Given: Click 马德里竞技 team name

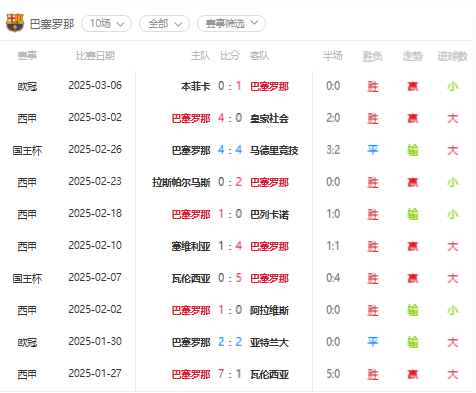Looking at the screenshot, I should (274, 150).
